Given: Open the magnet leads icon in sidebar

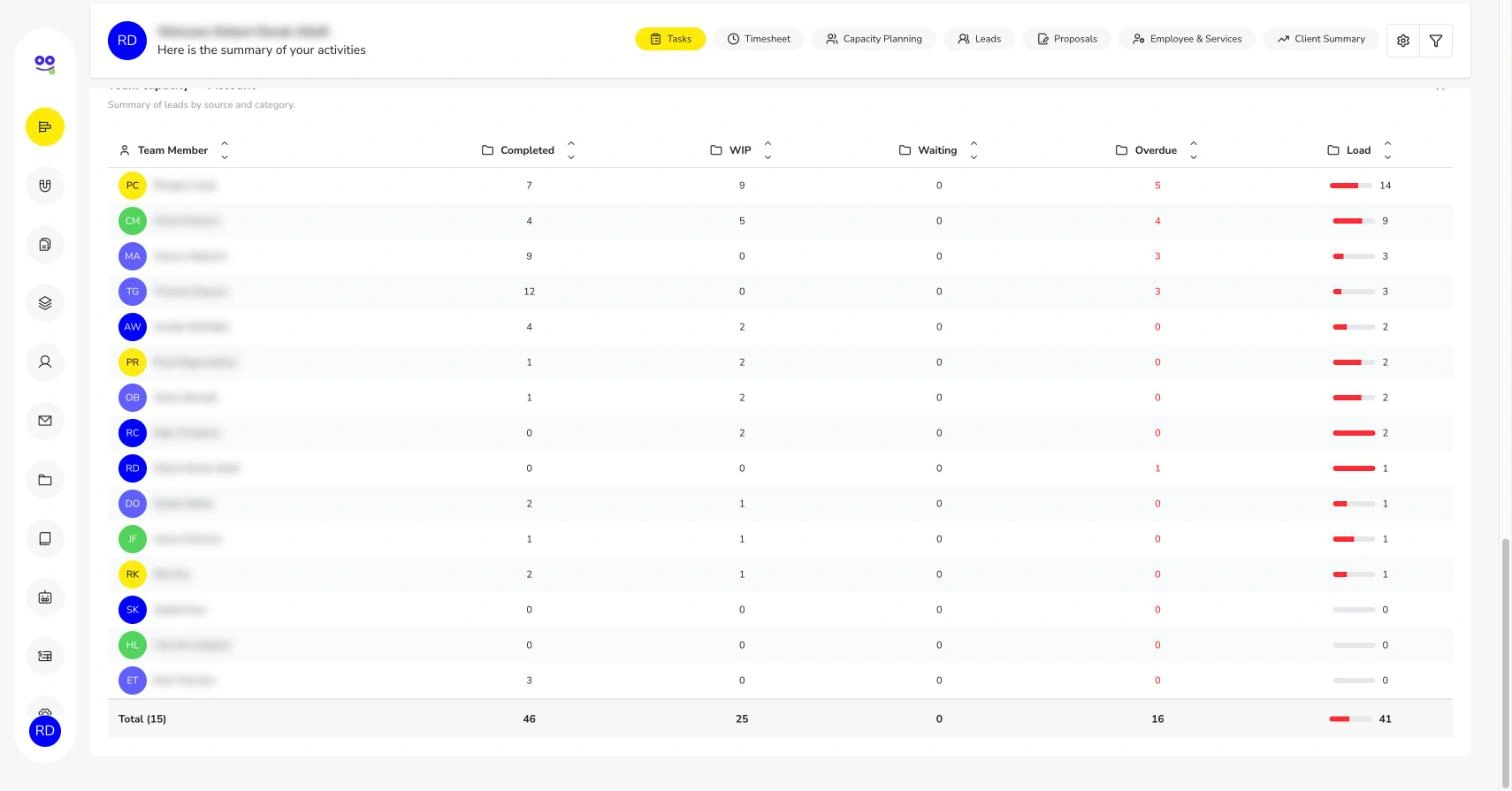Looking at the screenshot, I should click(45, 186).
